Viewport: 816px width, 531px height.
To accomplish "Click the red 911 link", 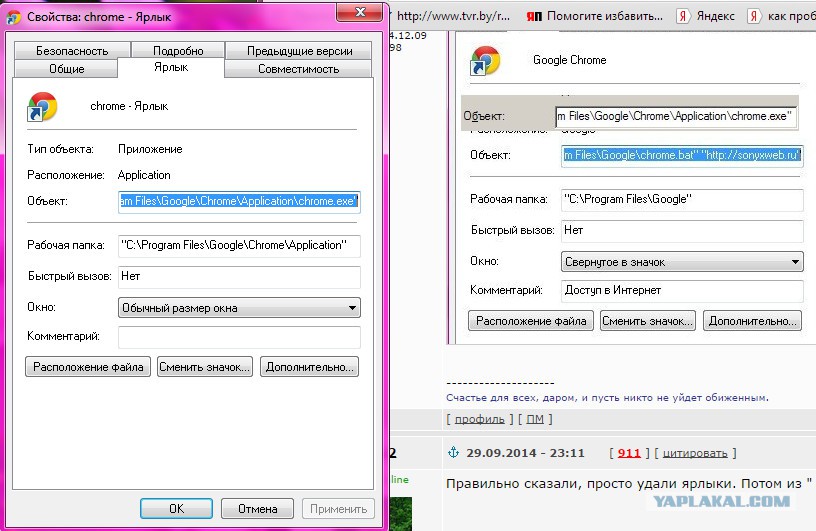I will click(x=629, y=453).
